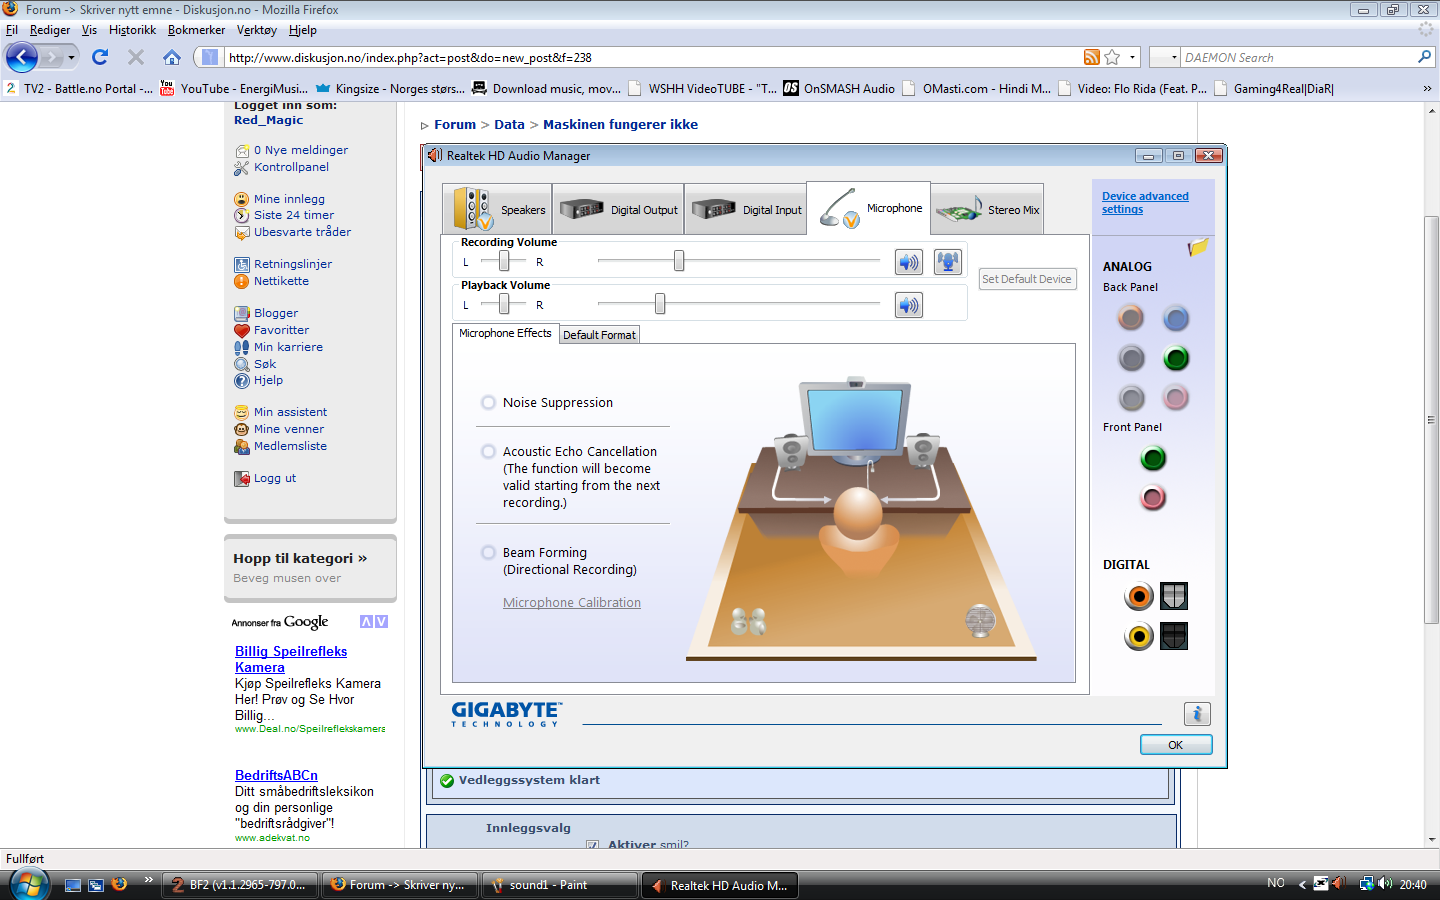Mute the Recording Volume speaker button
The width and height of the screenshot is (1440, 900).
point(908,262)
